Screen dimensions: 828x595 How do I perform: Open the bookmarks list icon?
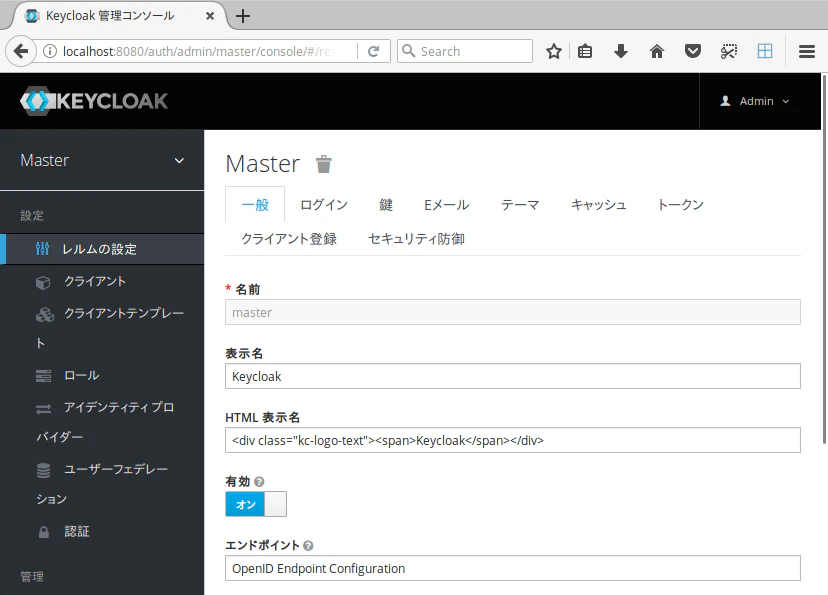coord(585,51)
